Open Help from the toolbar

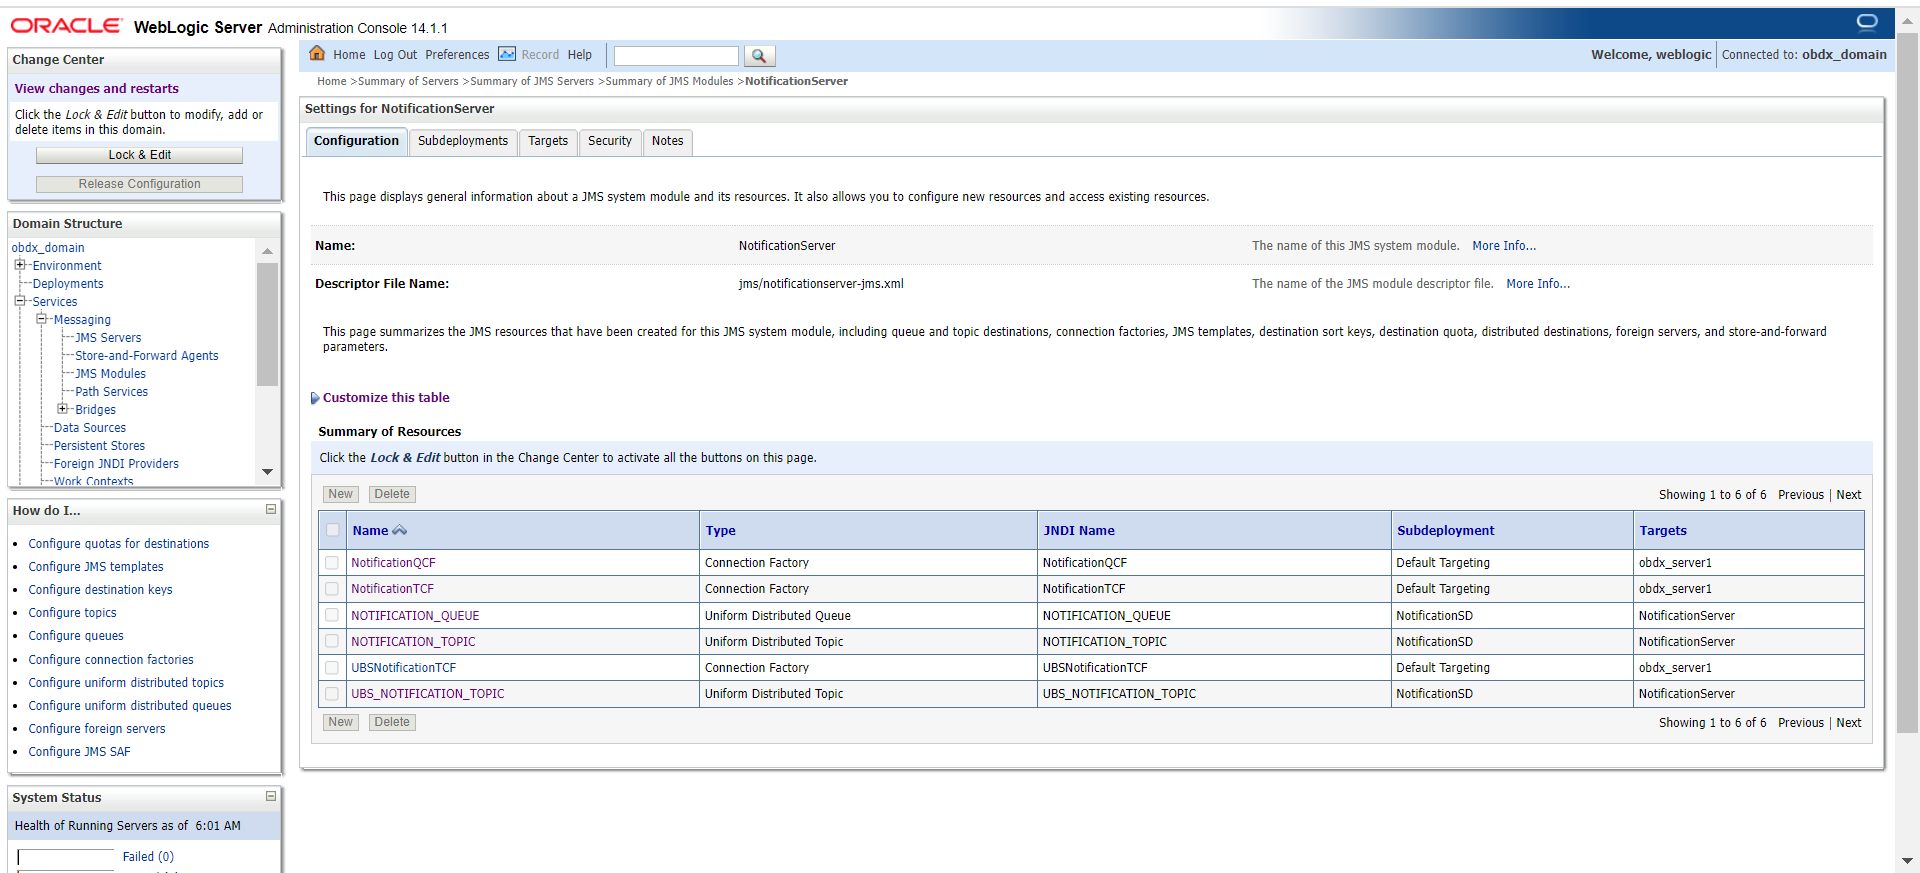tap(580, 55)
